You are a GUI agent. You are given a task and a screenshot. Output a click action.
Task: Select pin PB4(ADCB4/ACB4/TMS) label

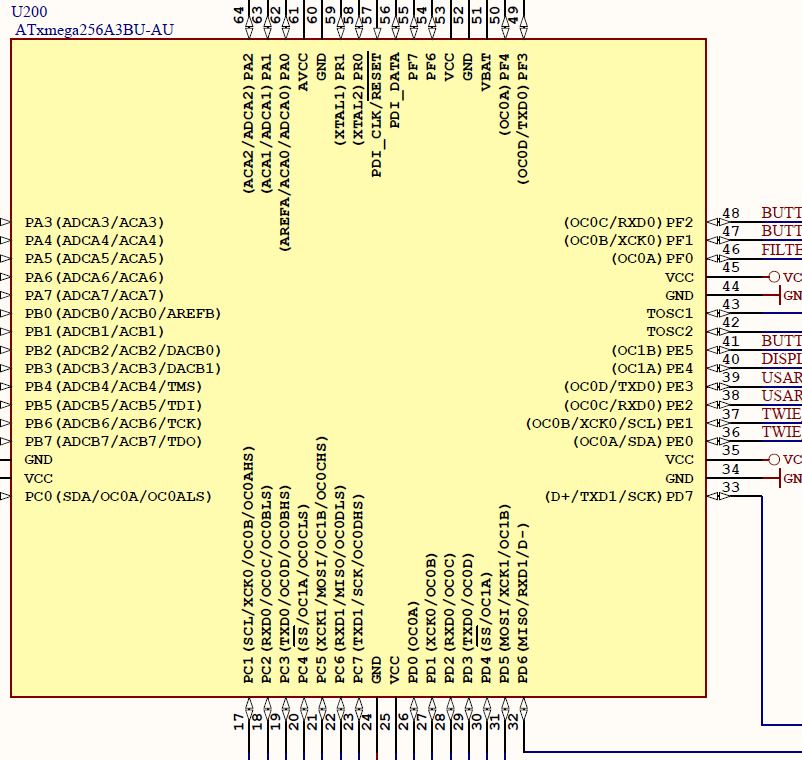[114, 387]
